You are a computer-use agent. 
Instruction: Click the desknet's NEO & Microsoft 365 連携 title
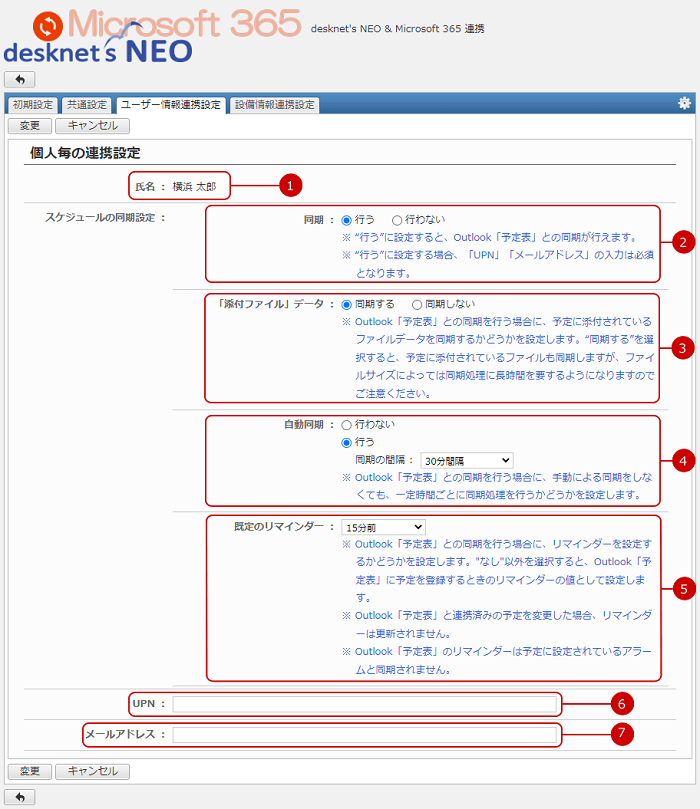pos(397,29)
